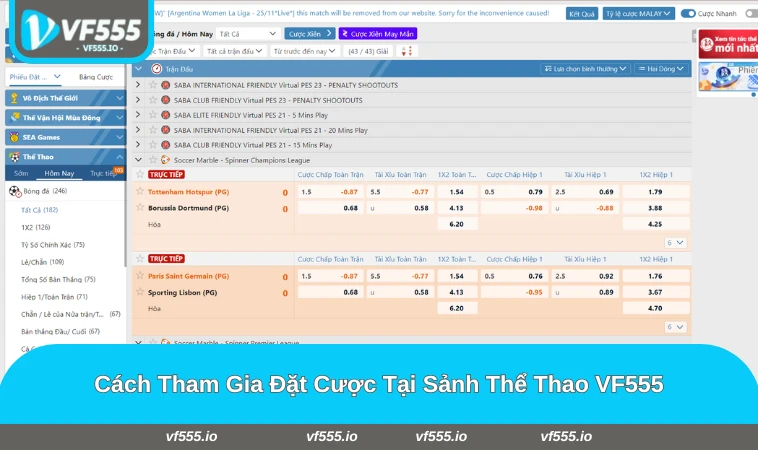
Task: Star the SABA CLUB FRIENDLY 15 Mins Play league
Action: tap(153, 145)
